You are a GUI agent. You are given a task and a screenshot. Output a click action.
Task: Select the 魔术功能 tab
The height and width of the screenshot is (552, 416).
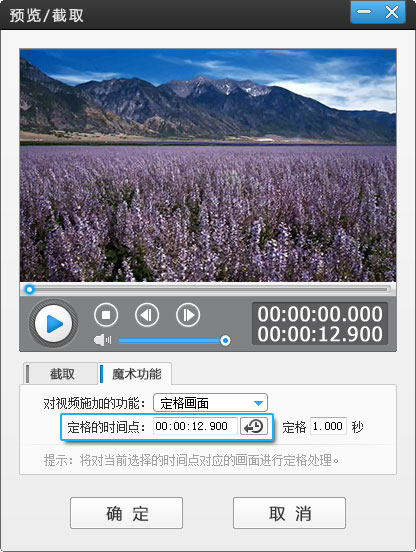pyautogui.click(x=135, y=374)
